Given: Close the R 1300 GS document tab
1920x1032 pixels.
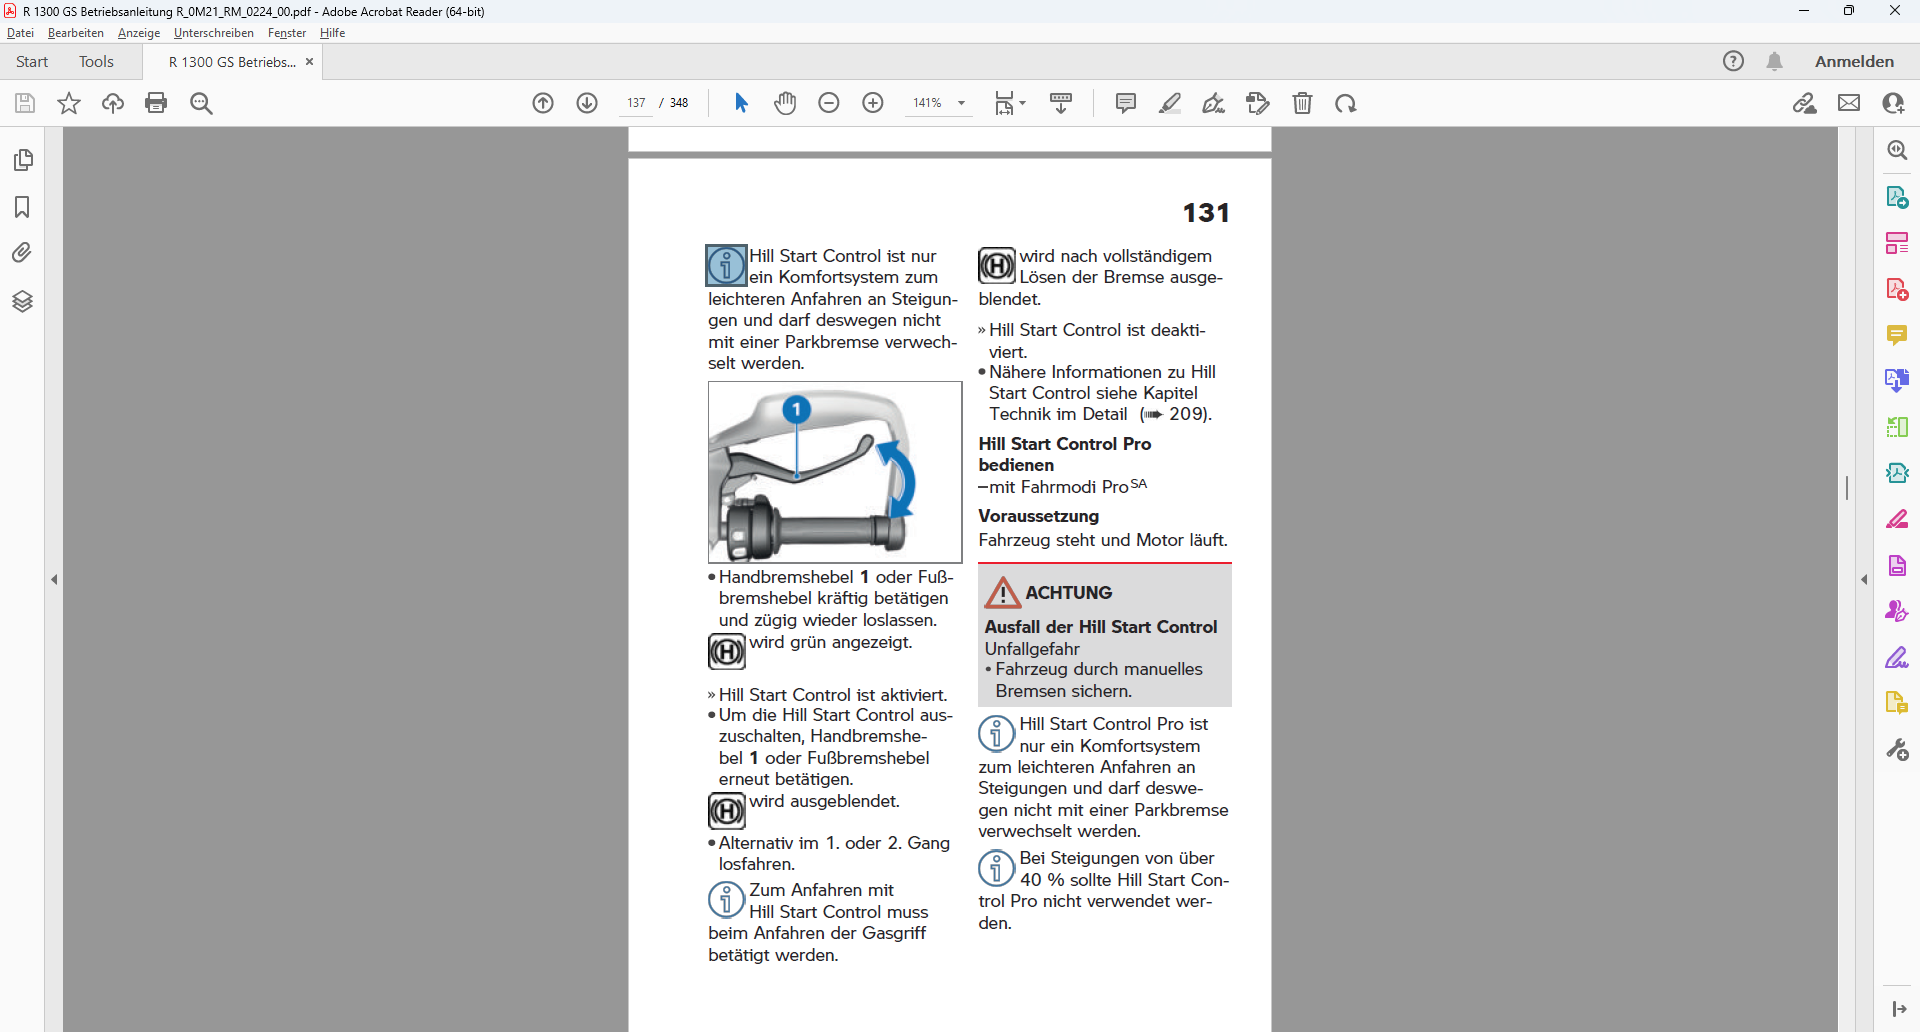Looking at the screenshot, I should click(x=310, y=62).
